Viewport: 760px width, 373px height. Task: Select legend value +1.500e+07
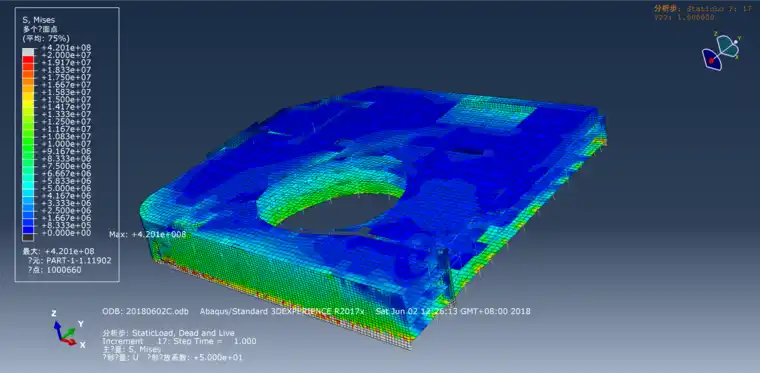66,100
